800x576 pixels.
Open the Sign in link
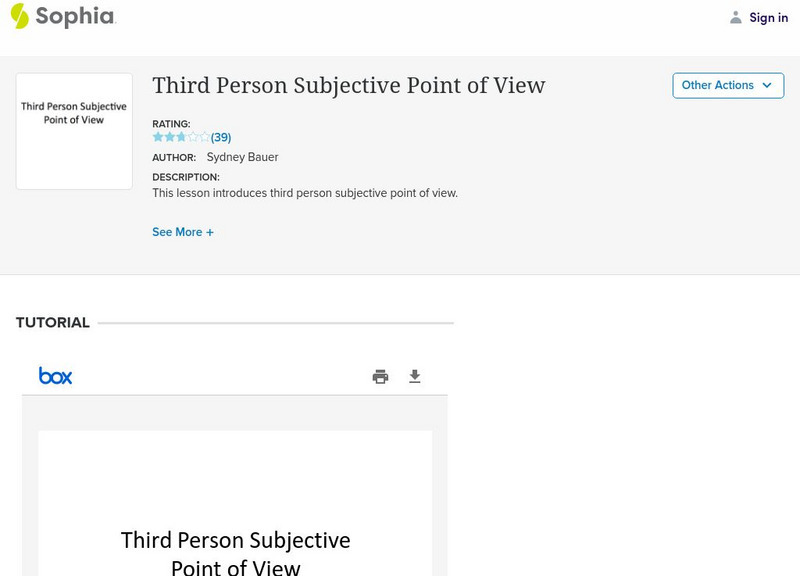pos(768,17)
